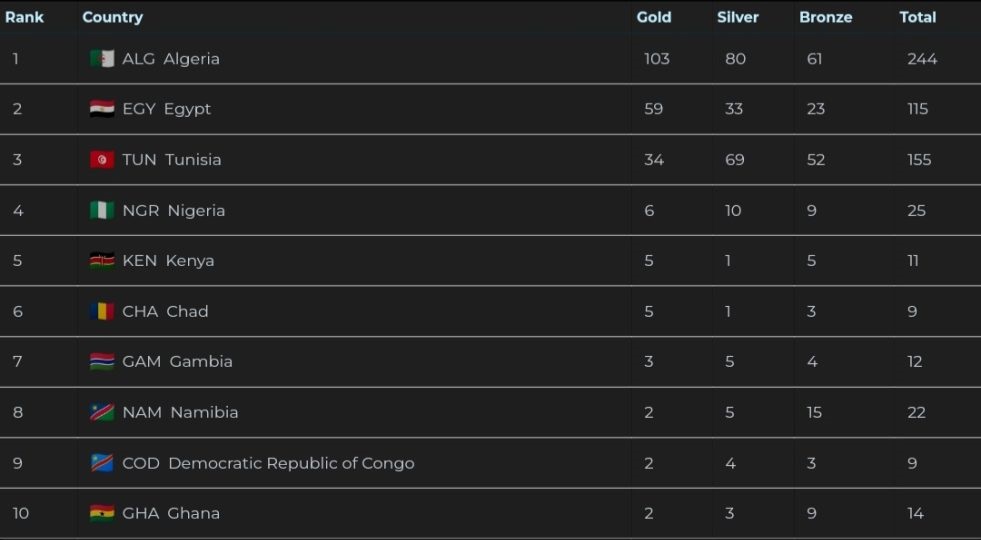Open the Democratic Republic of Congo entry
This screenshot has height=540, width=981.
tap(290, 463)
